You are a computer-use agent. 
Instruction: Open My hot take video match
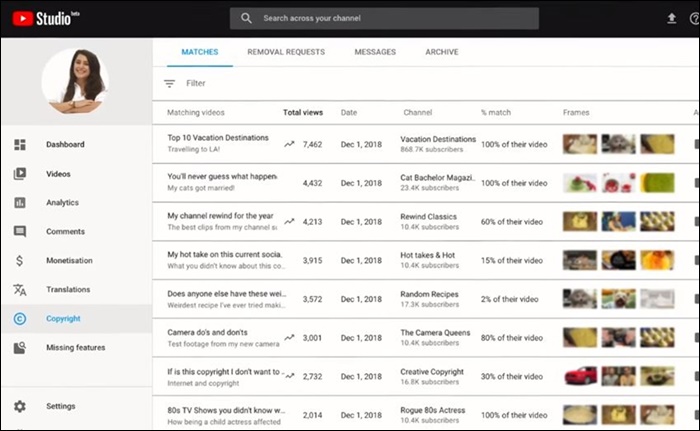(225, 255)
